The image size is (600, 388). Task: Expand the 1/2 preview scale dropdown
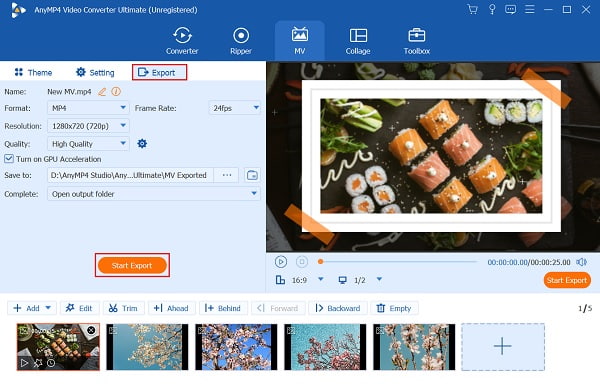379,279
